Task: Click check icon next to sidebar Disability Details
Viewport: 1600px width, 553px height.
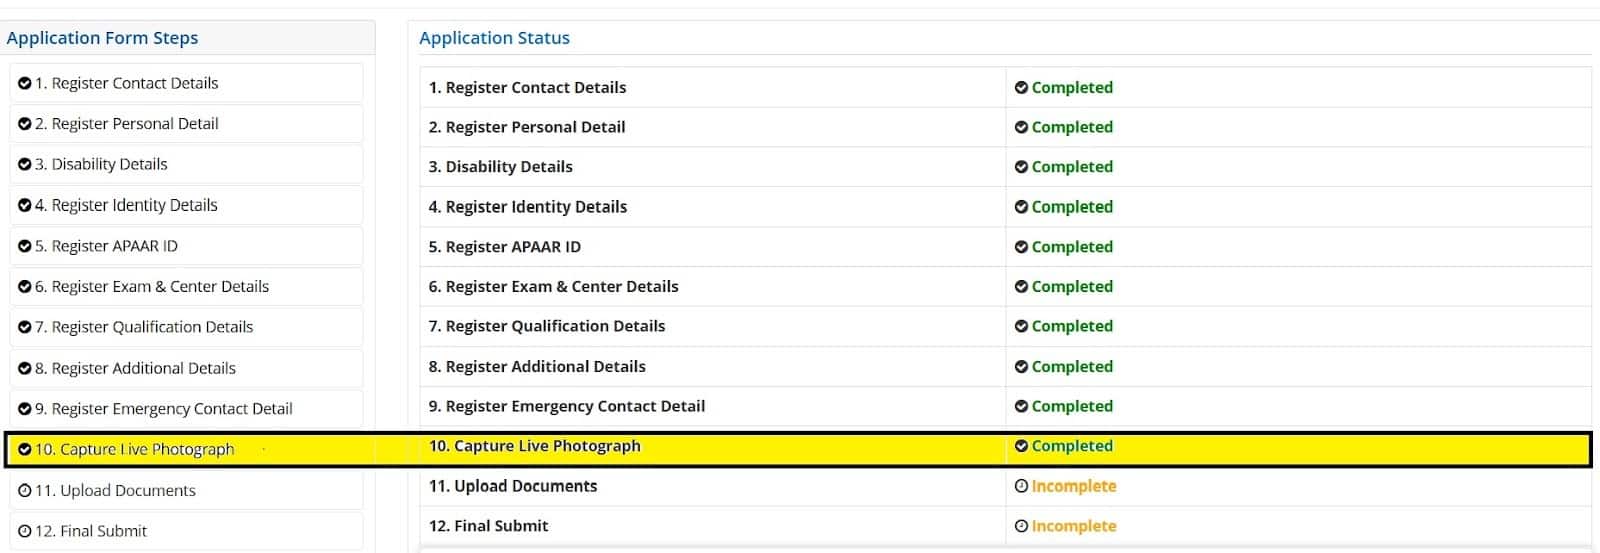Action: 25,164
